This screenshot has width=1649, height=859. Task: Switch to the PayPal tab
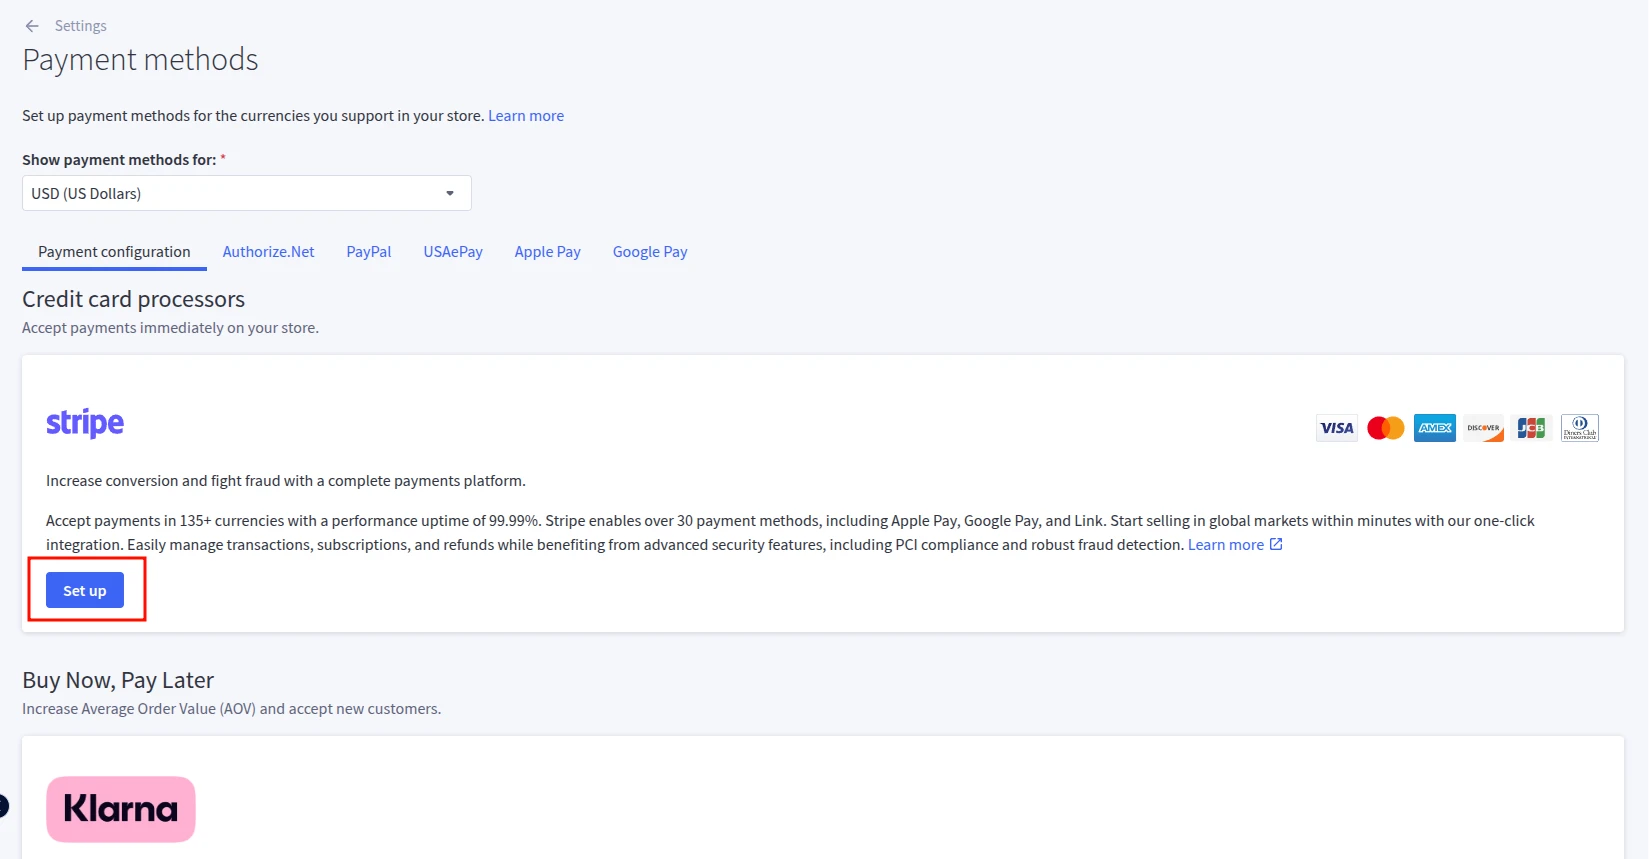(x=369, y=252)
